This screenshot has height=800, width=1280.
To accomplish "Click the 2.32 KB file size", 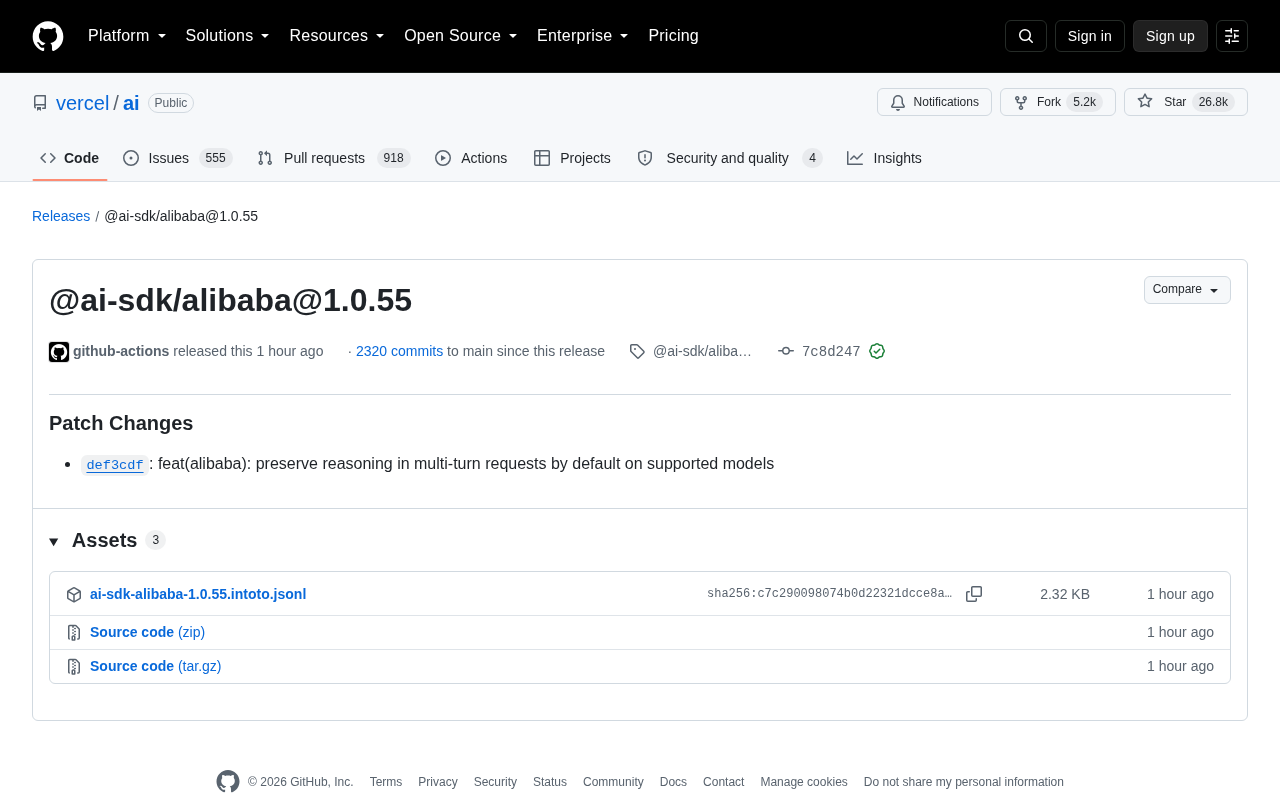I will click(x=1065, y=594).
